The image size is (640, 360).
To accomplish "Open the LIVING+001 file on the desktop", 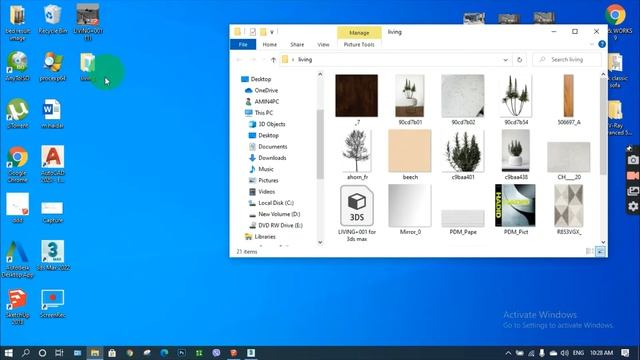I will [88, 22].
